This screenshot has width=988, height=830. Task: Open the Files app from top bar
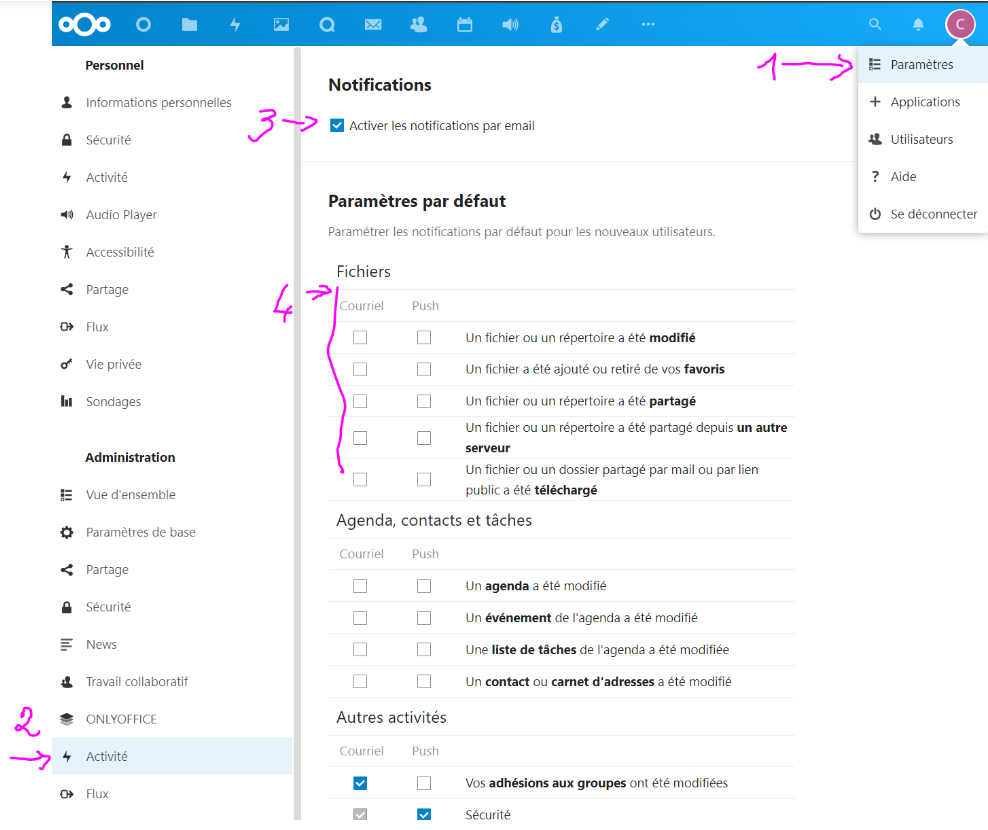coord(189,25)
